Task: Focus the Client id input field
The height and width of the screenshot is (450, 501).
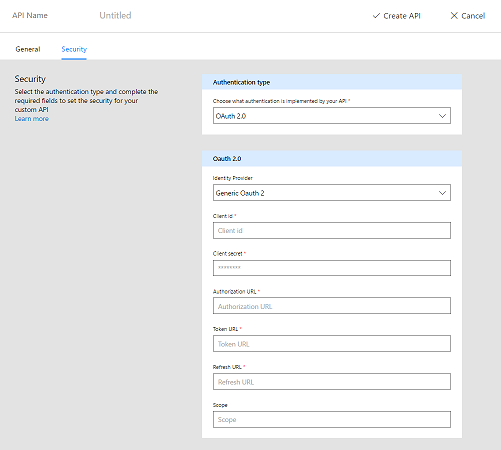Action: tap(332, 231)
